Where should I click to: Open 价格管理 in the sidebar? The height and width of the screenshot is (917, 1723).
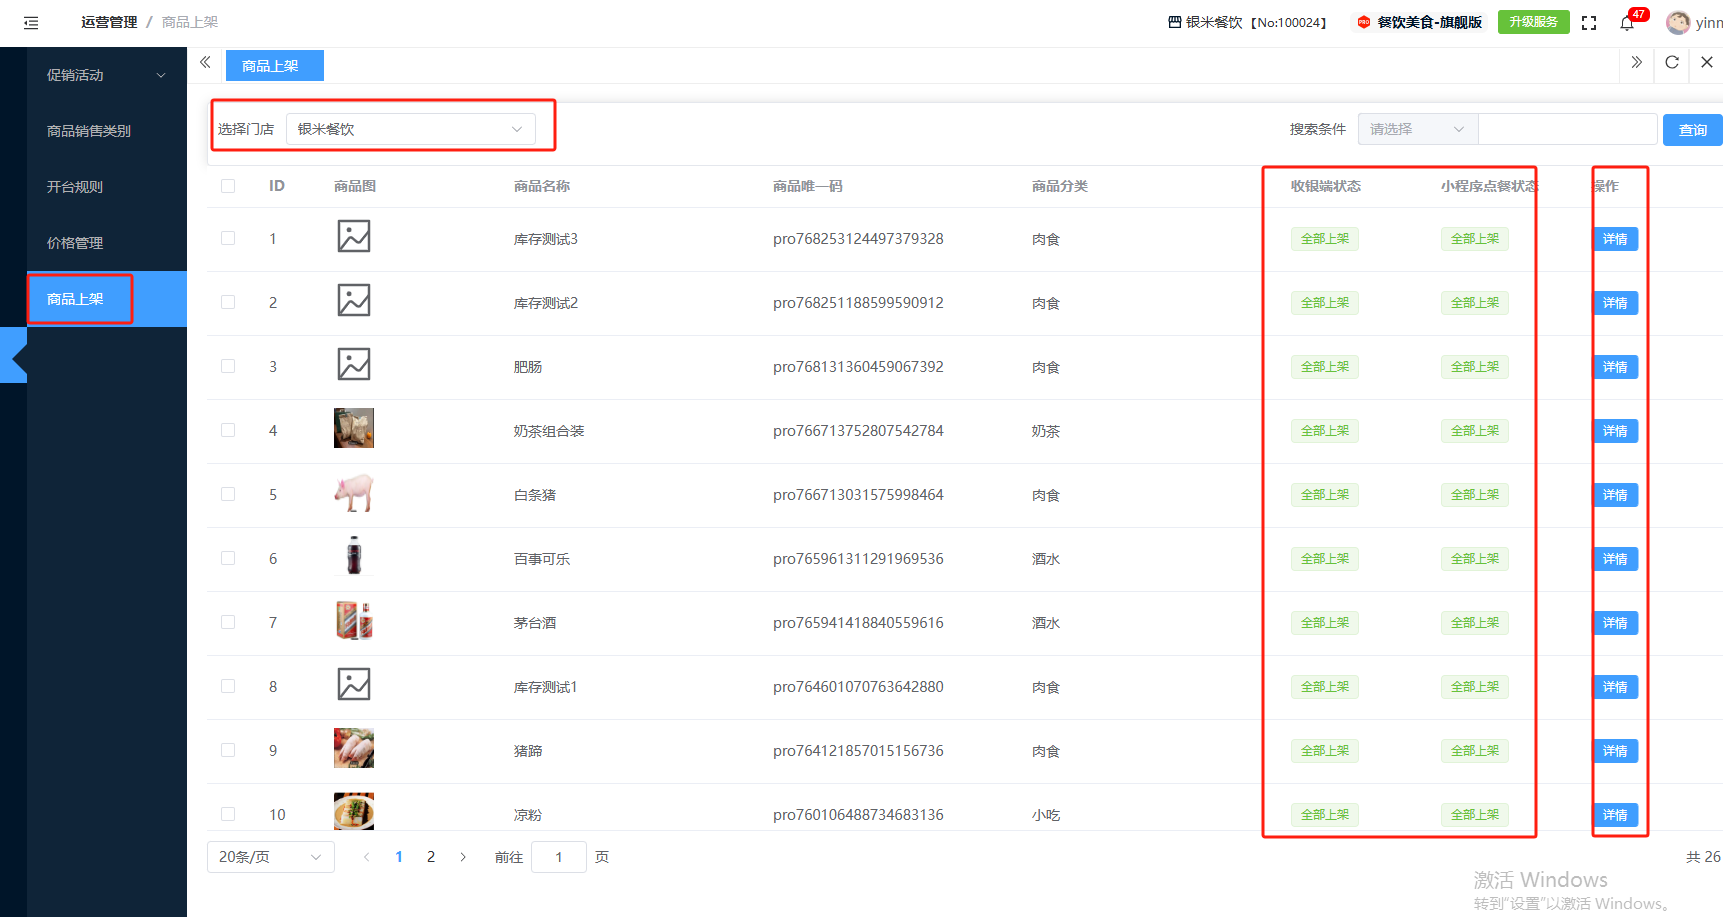[75, 243]
